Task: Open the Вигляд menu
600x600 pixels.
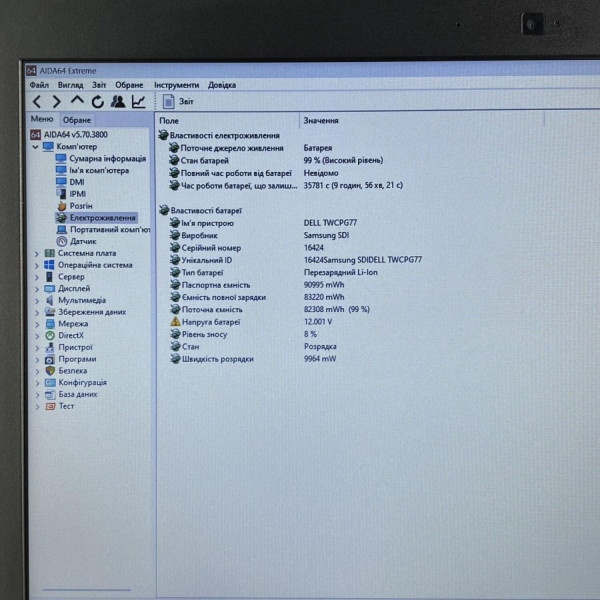Action: tap(70, 85)
